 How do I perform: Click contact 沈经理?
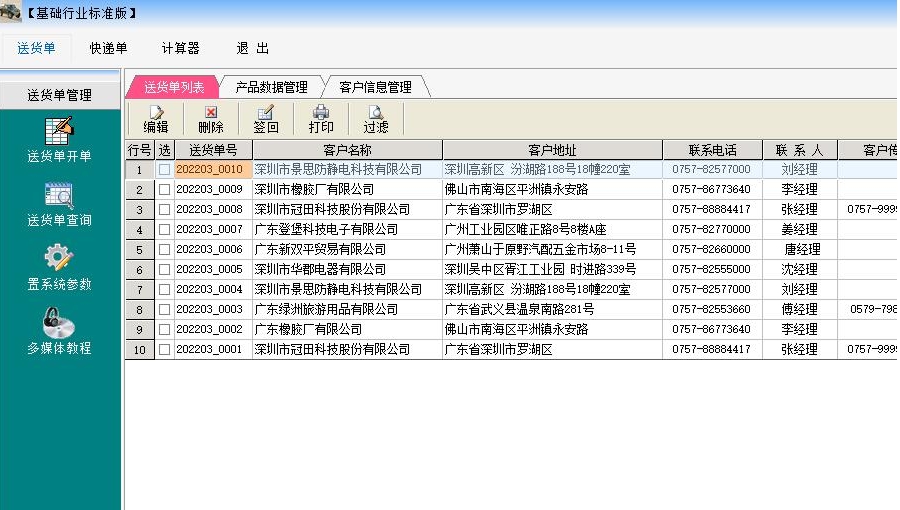[x=799, y=270]
